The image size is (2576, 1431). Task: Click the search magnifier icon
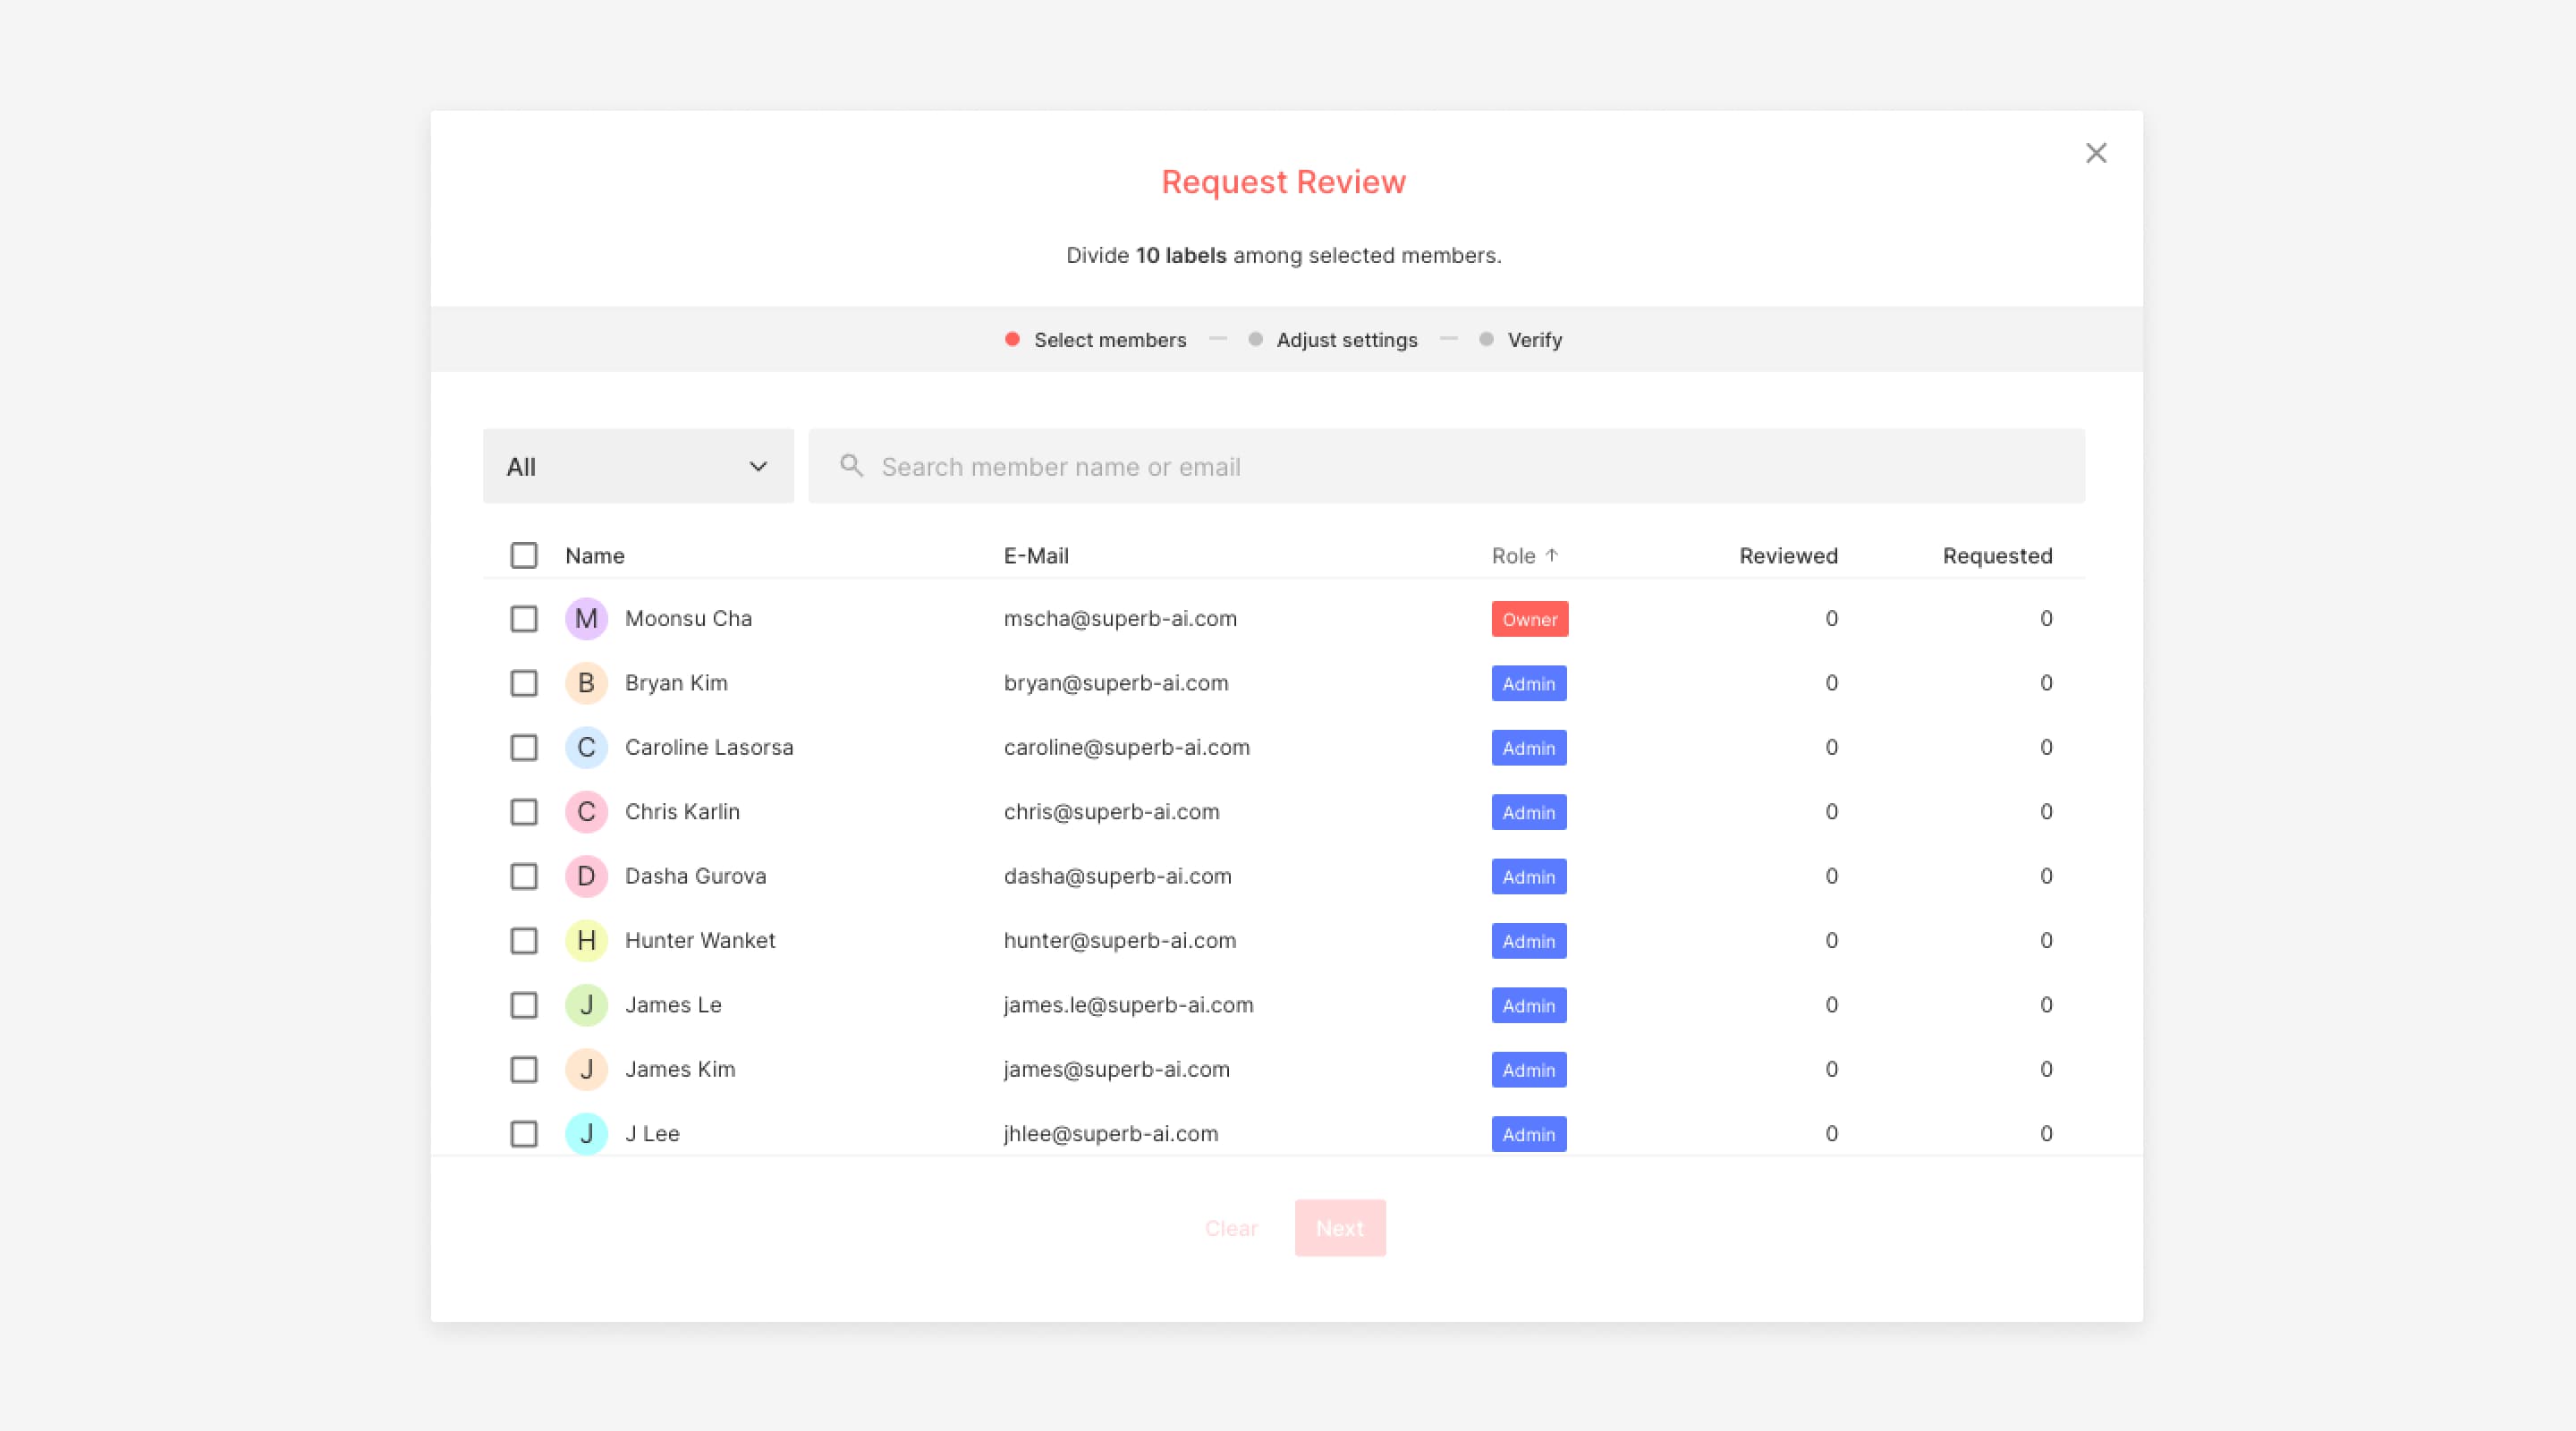[851, 465]
